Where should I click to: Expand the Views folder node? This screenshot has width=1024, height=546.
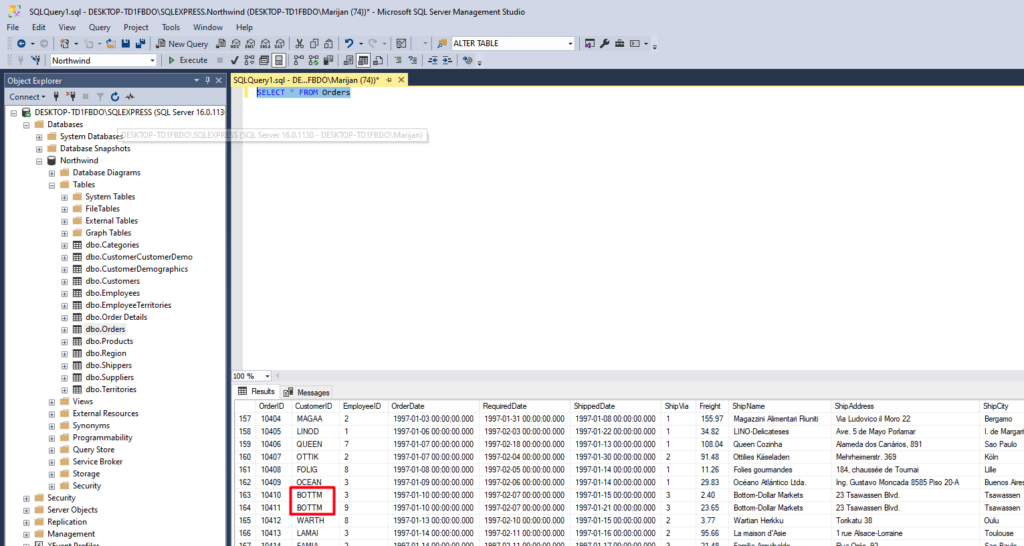(x=52, y=402)
